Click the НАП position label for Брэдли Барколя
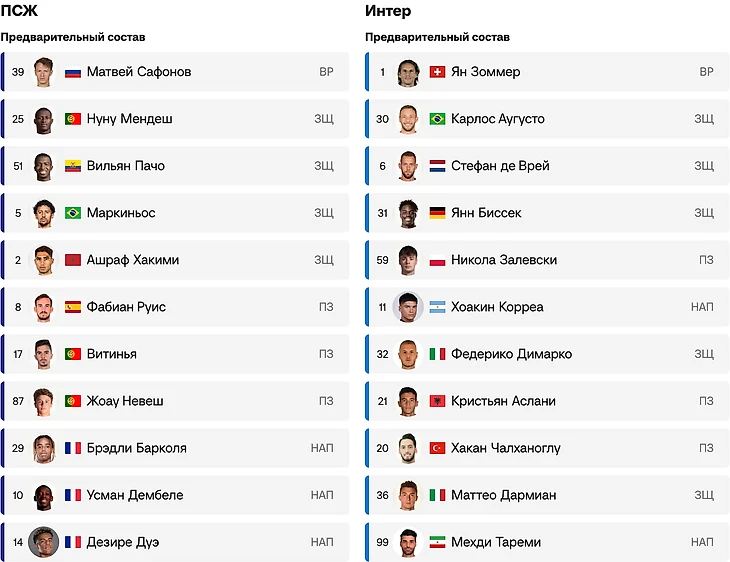Image resolution: width=730 pixels, height=562 pixels. (x=322, y=448)
